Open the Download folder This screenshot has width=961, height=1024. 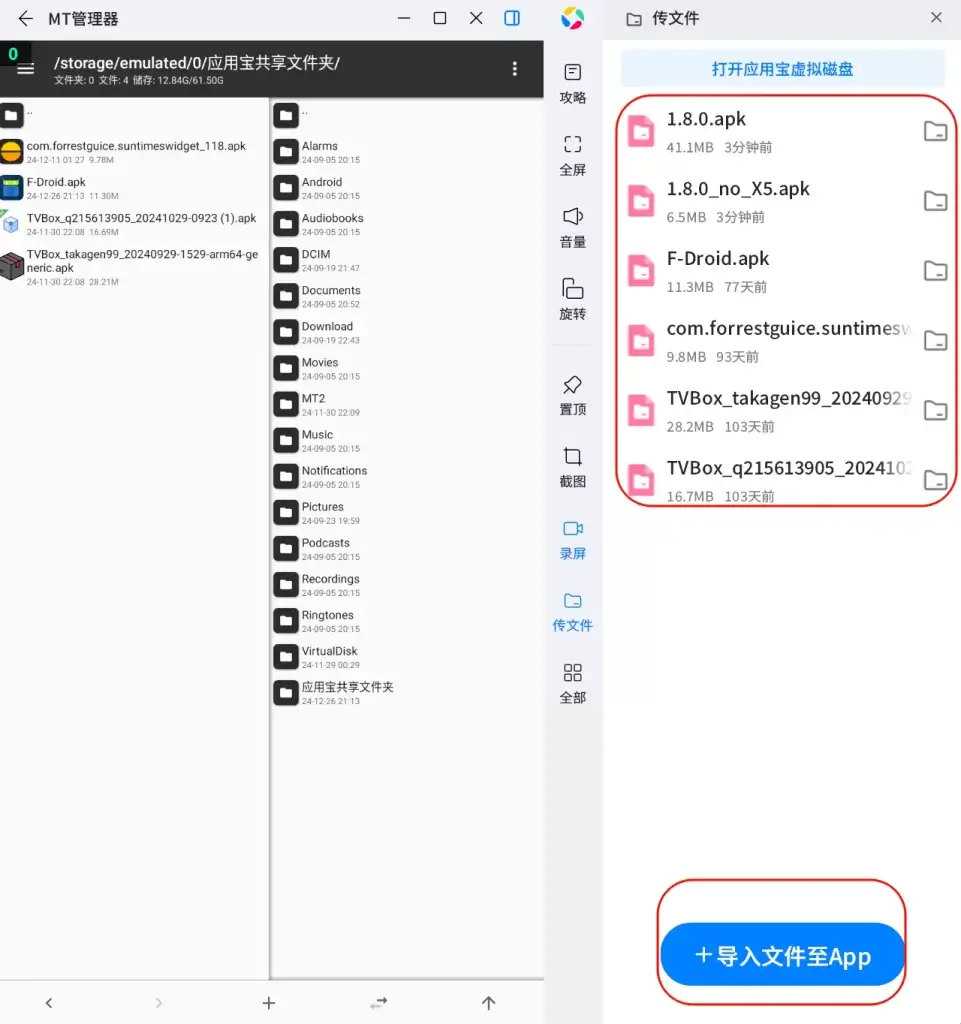(x=407, y=332)
